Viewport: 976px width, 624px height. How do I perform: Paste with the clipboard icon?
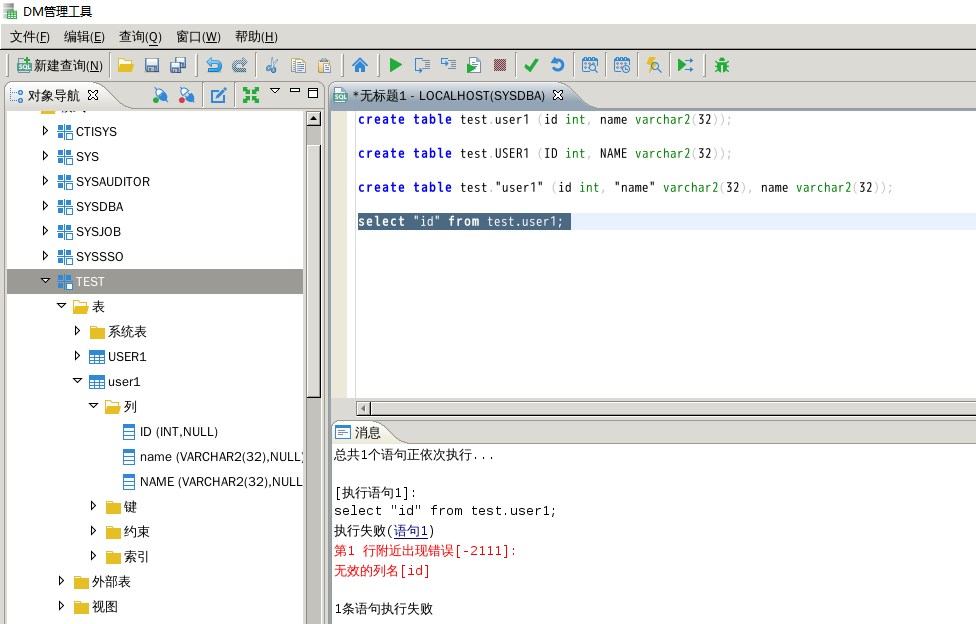(x=324, y=65)
